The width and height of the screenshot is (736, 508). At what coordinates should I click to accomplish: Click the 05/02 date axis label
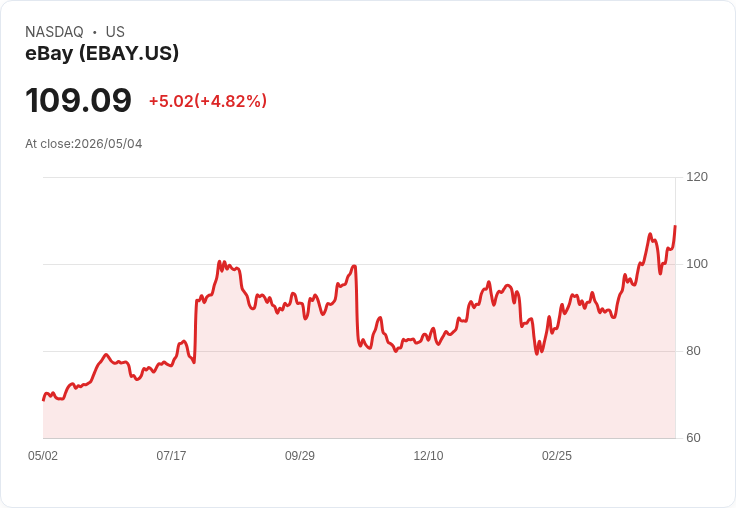coord(43,456)
